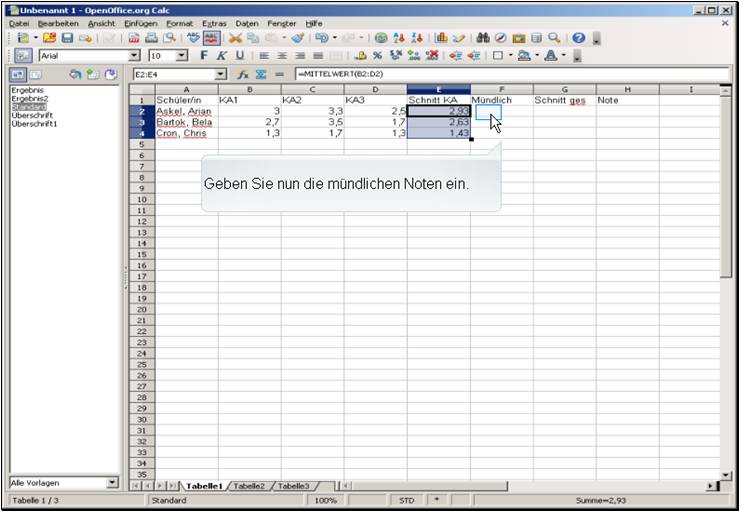The image size is (739, 511).
Task: Switch to the Tabelle2 sheet tab
Action: 250,486
